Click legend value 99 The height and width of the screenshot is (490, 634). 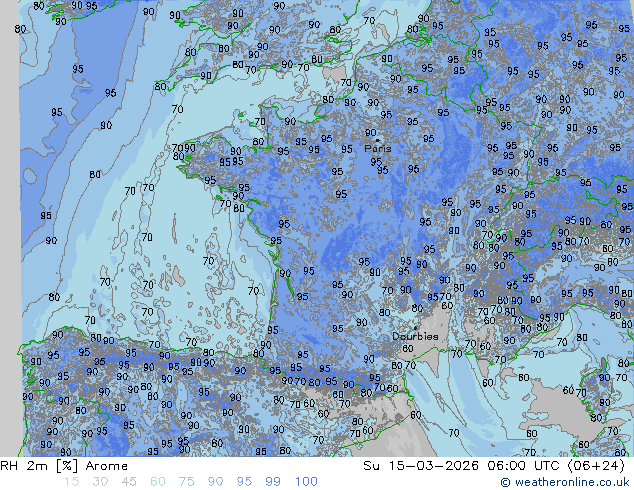click(x=273, y=482)
